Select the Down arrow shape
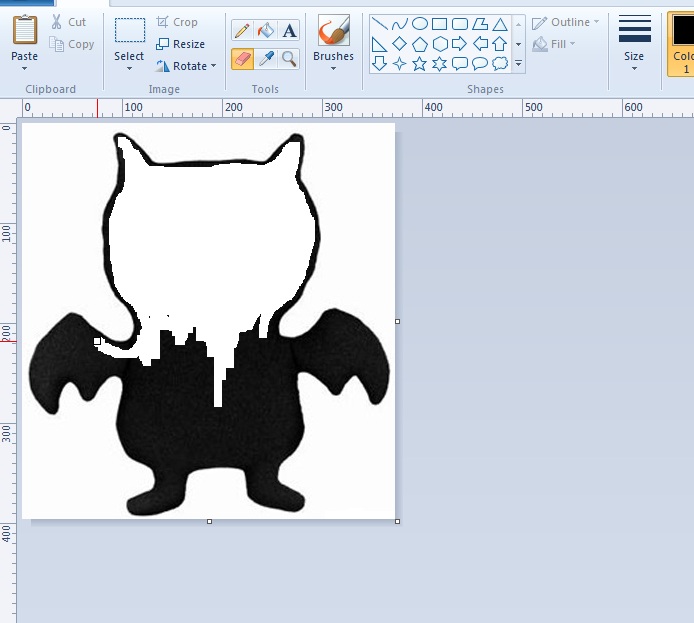 (x=379, y=64)
